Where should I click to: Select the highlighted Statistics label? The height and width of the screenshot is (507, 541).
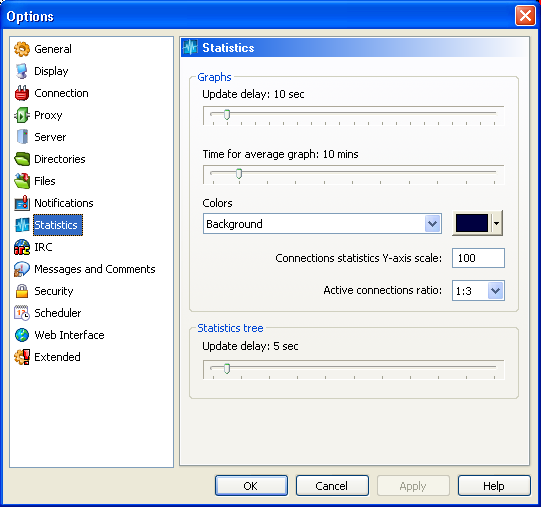pyautogui.click(x=58, y=225)
